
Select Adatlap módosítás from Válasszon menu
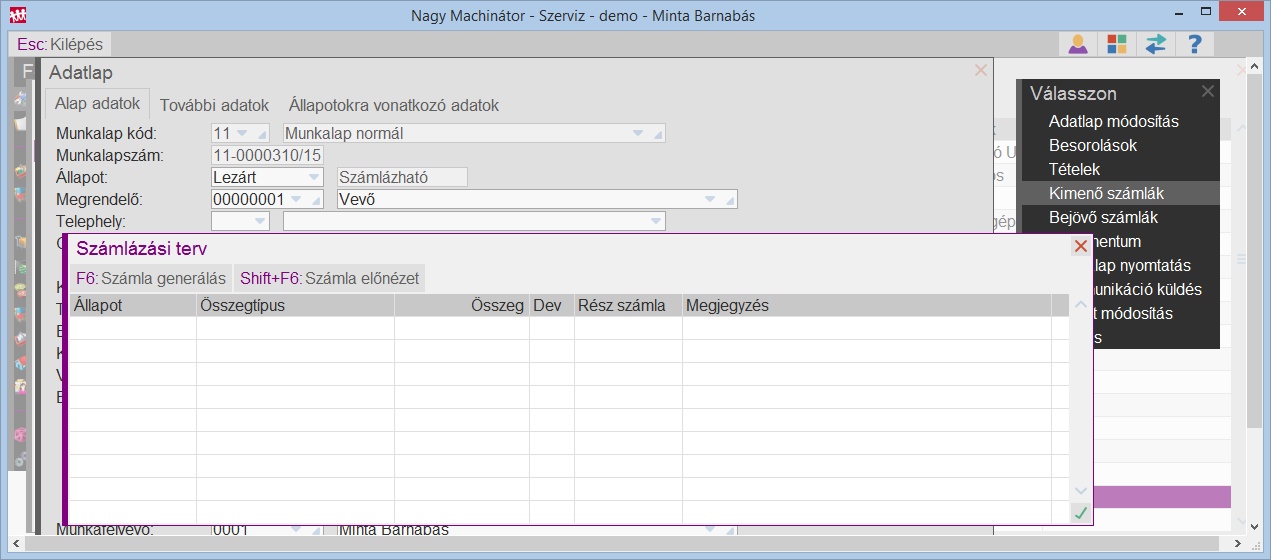[x=1113, y=122]
